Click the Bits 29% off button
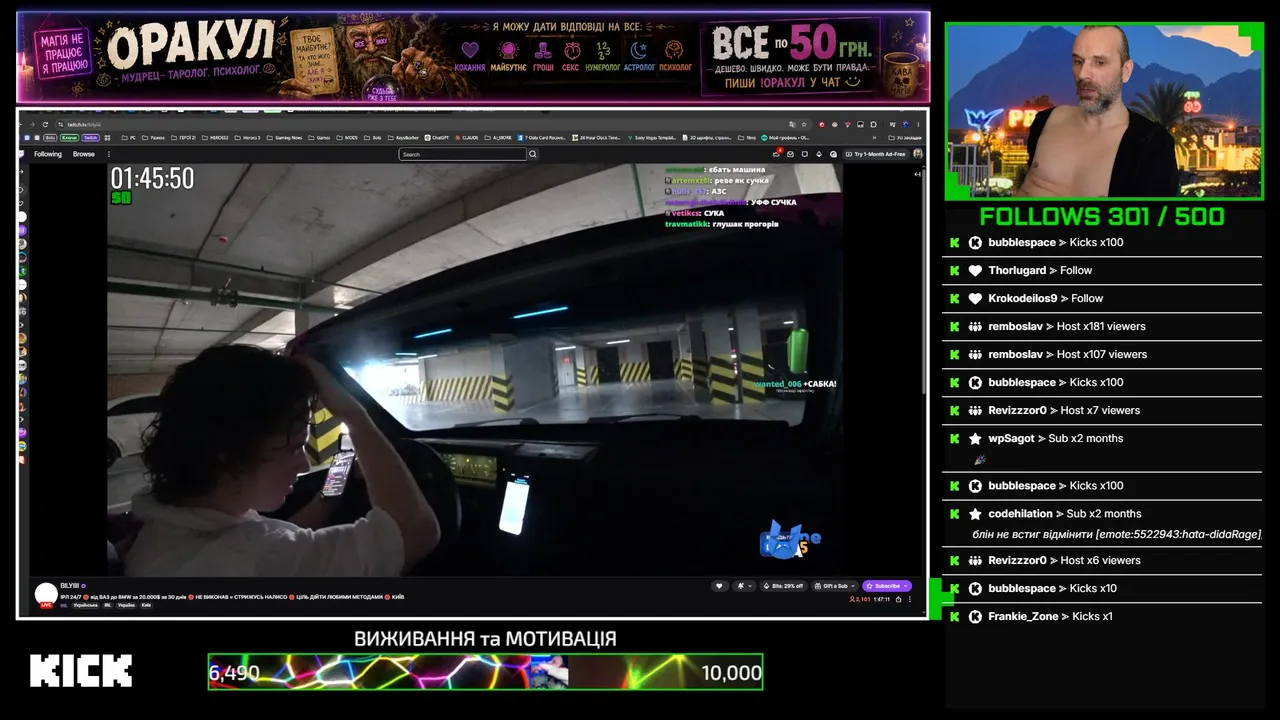Screen dimensions: 1280x720 tap(784, 586)
